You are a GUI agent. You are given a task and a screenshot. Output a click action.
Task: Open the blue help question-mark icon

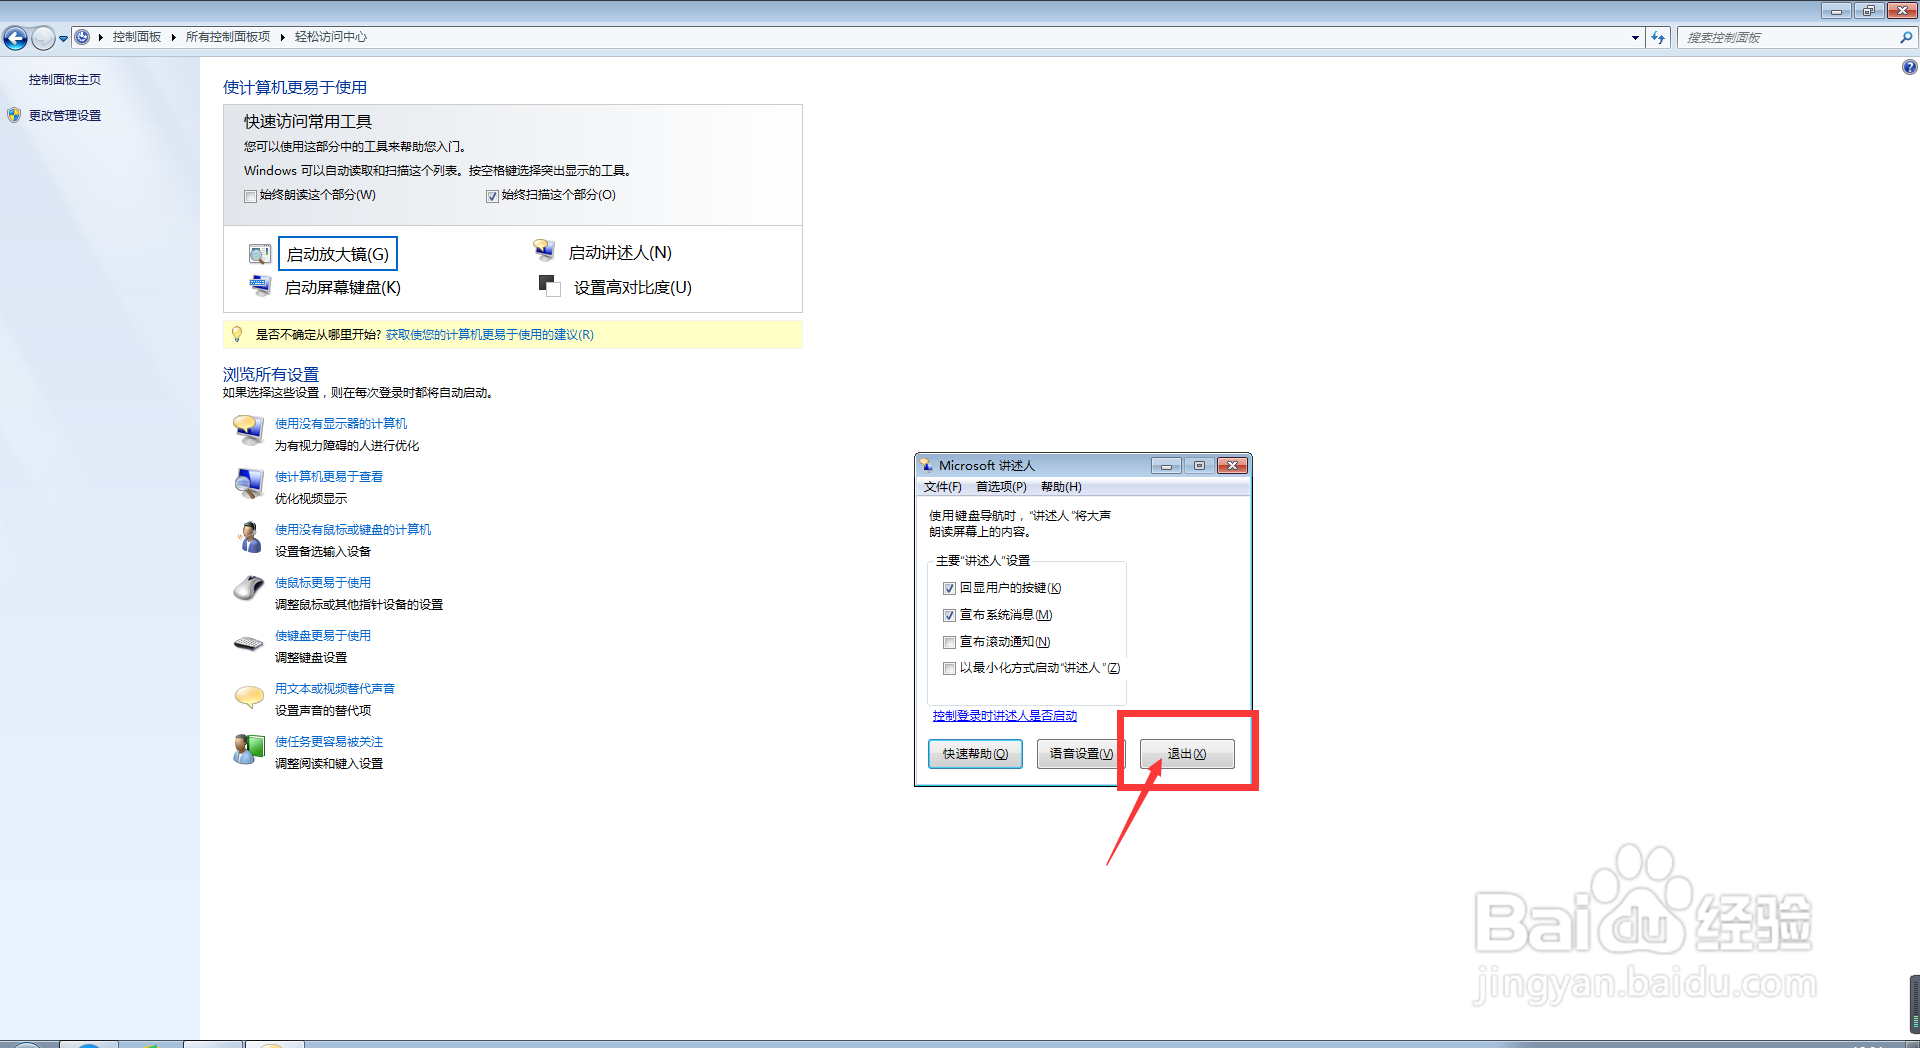[x=1909, y=67]
